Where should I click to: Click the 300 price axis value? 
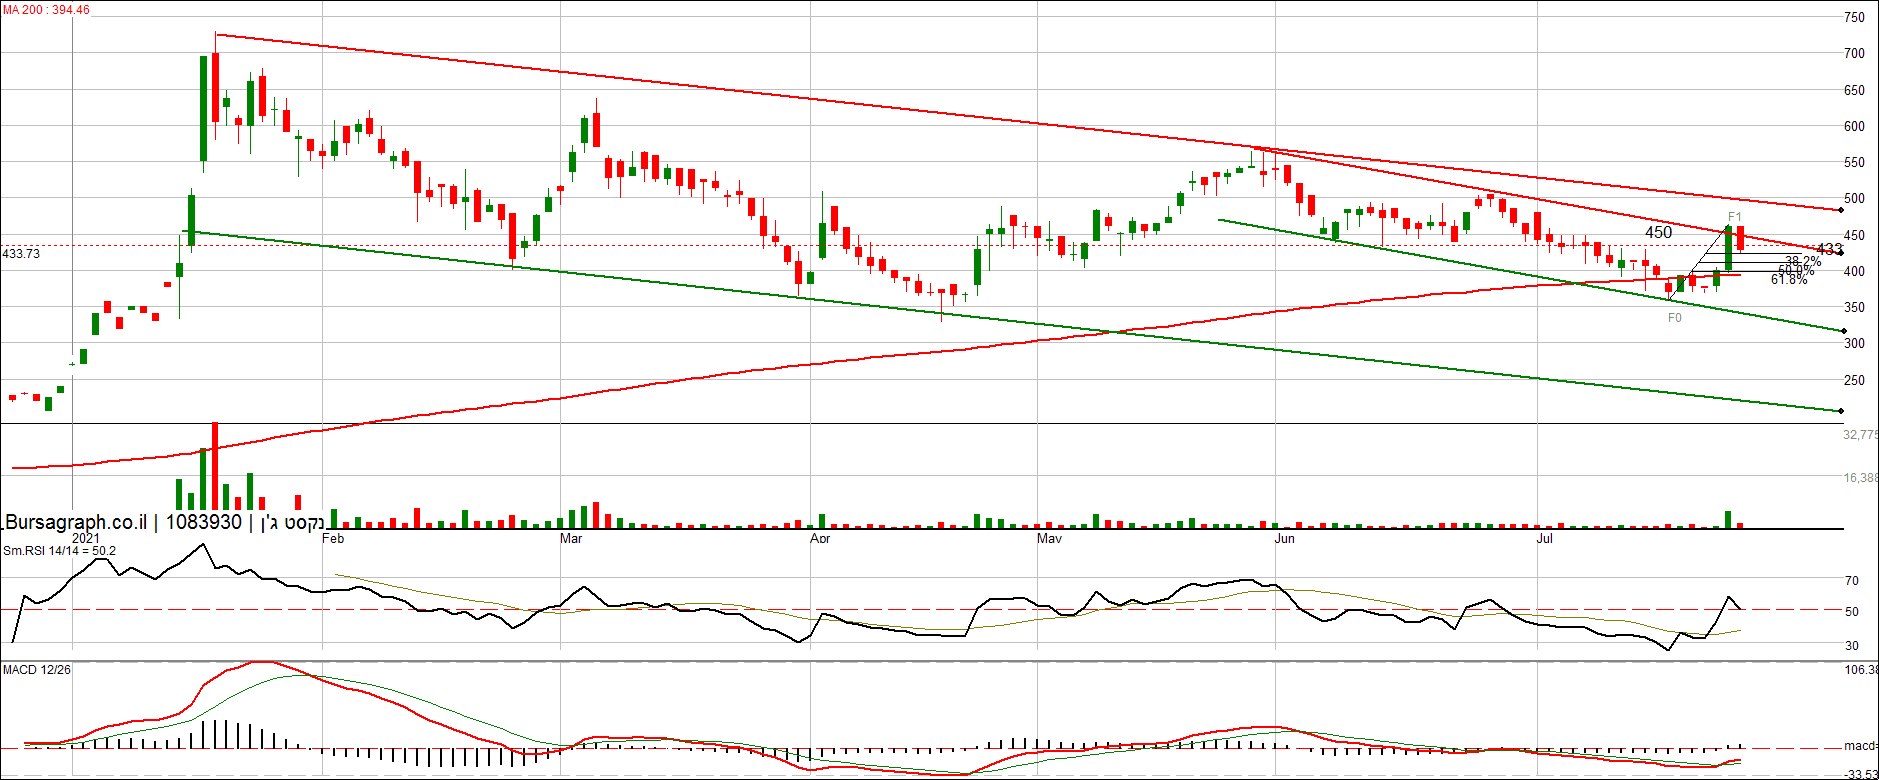pyautogui.click(x=1854, y=343)
